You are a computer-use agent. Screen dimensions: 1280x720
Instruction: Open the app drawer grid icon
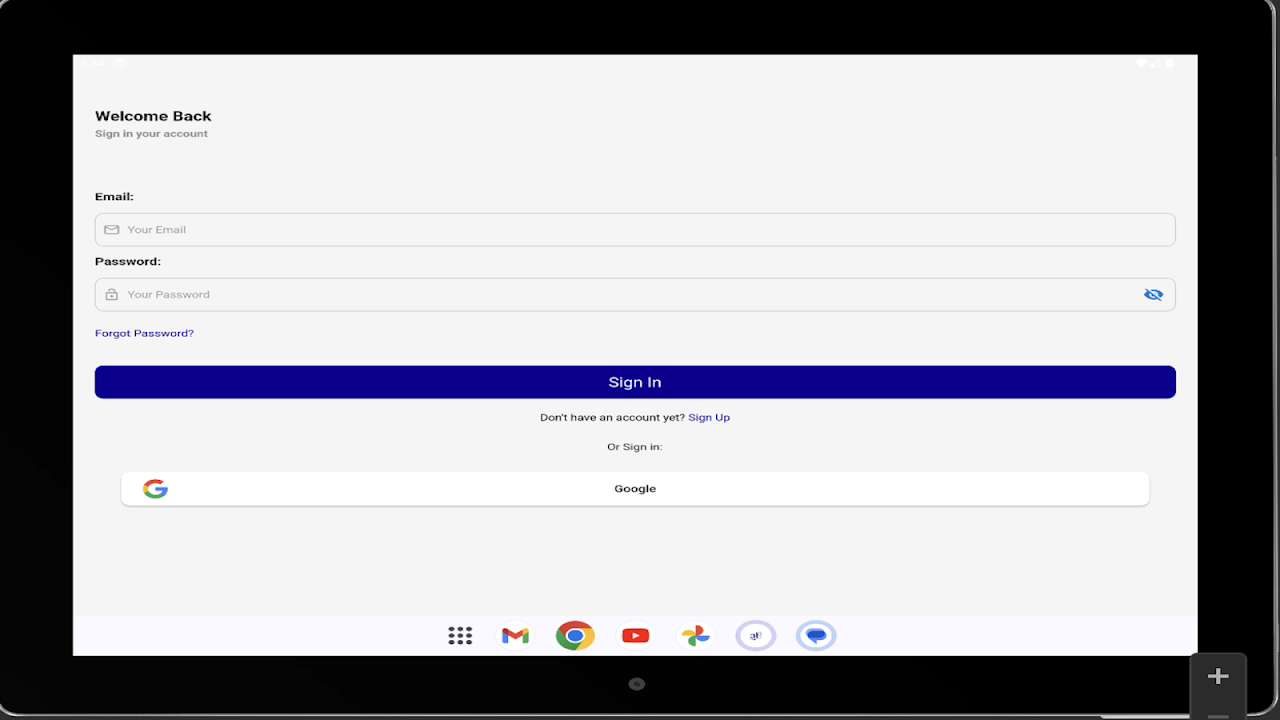[x=460, y=636]
